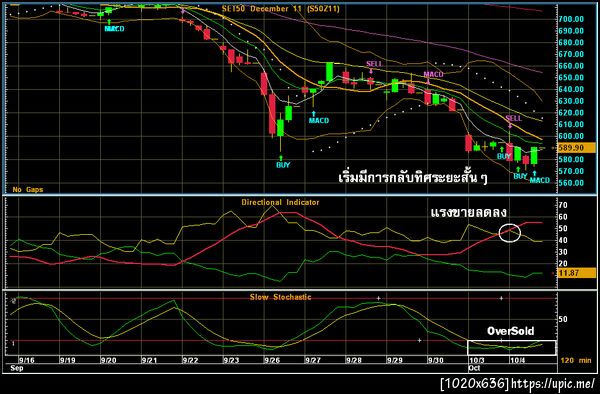600x394 pixels.
Task: Select the 9/21 date label
Action: pyautogui.click(x=149, y=360)
